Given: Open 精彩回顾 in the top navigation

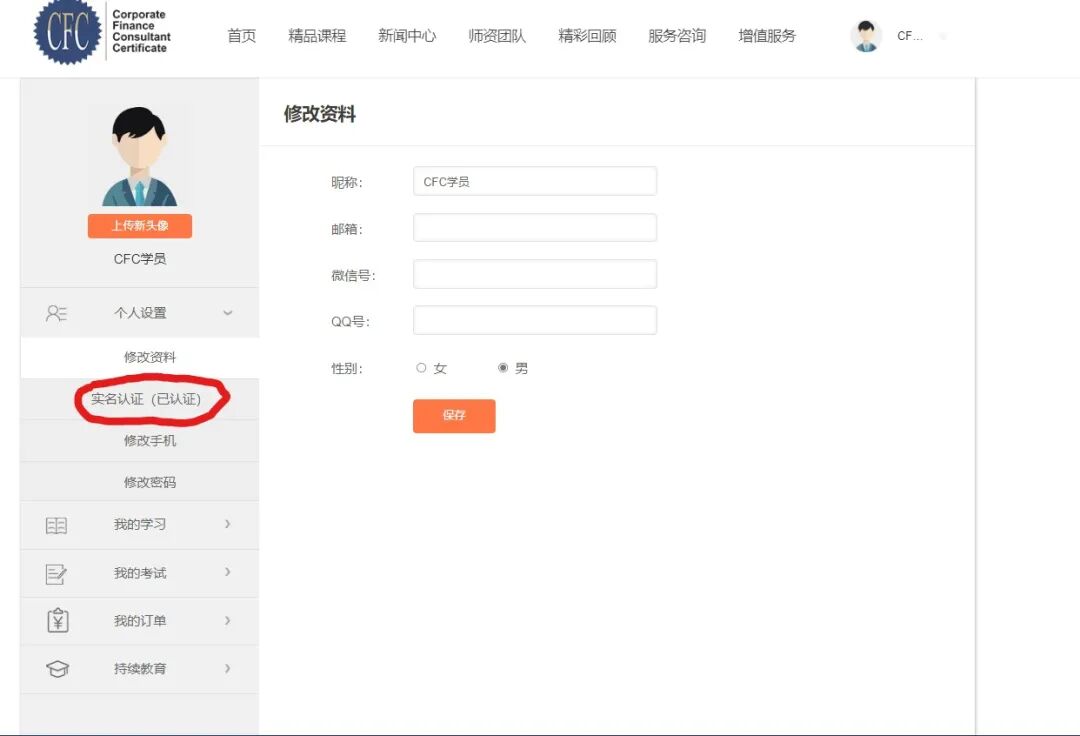Looking at the screenshot, I should pyautogui.click(x=587, y=36).
